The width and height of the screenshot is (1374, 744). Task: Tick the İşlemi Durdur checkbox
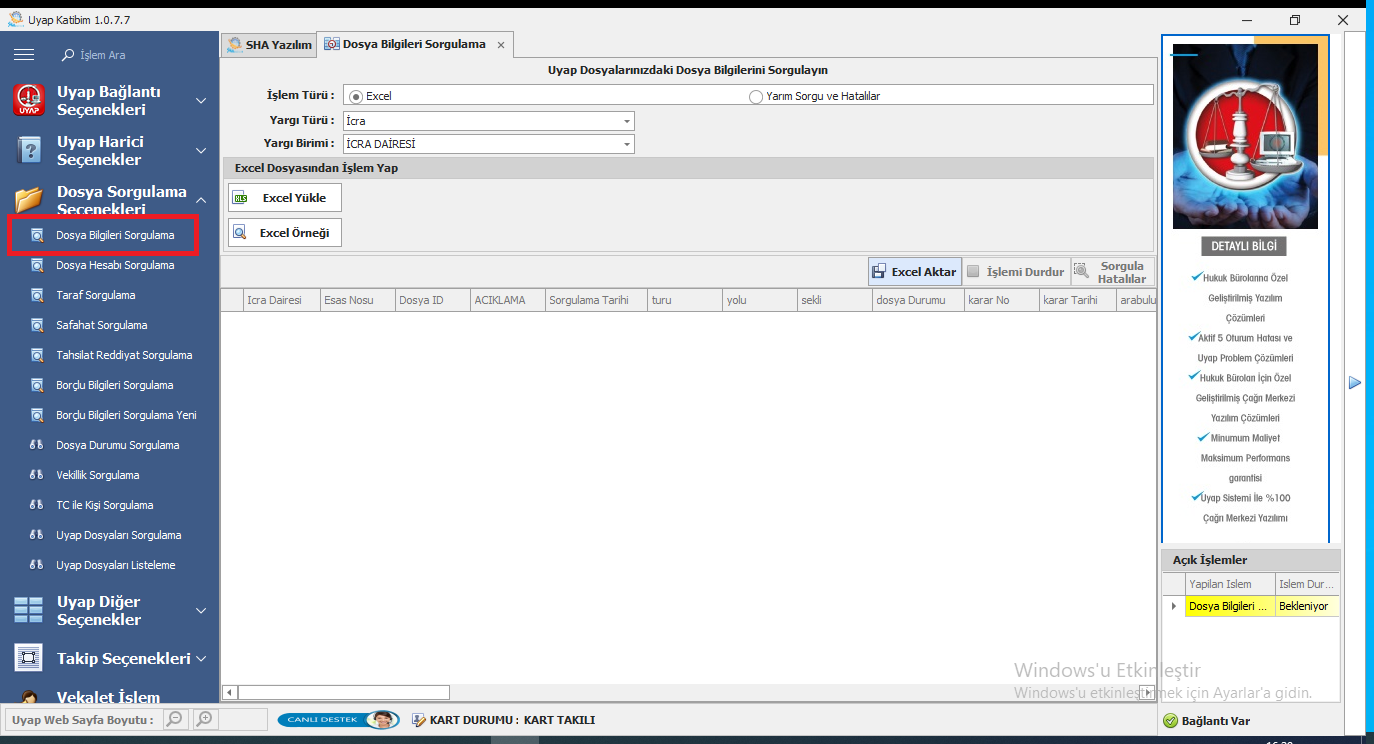pos(973,271)
